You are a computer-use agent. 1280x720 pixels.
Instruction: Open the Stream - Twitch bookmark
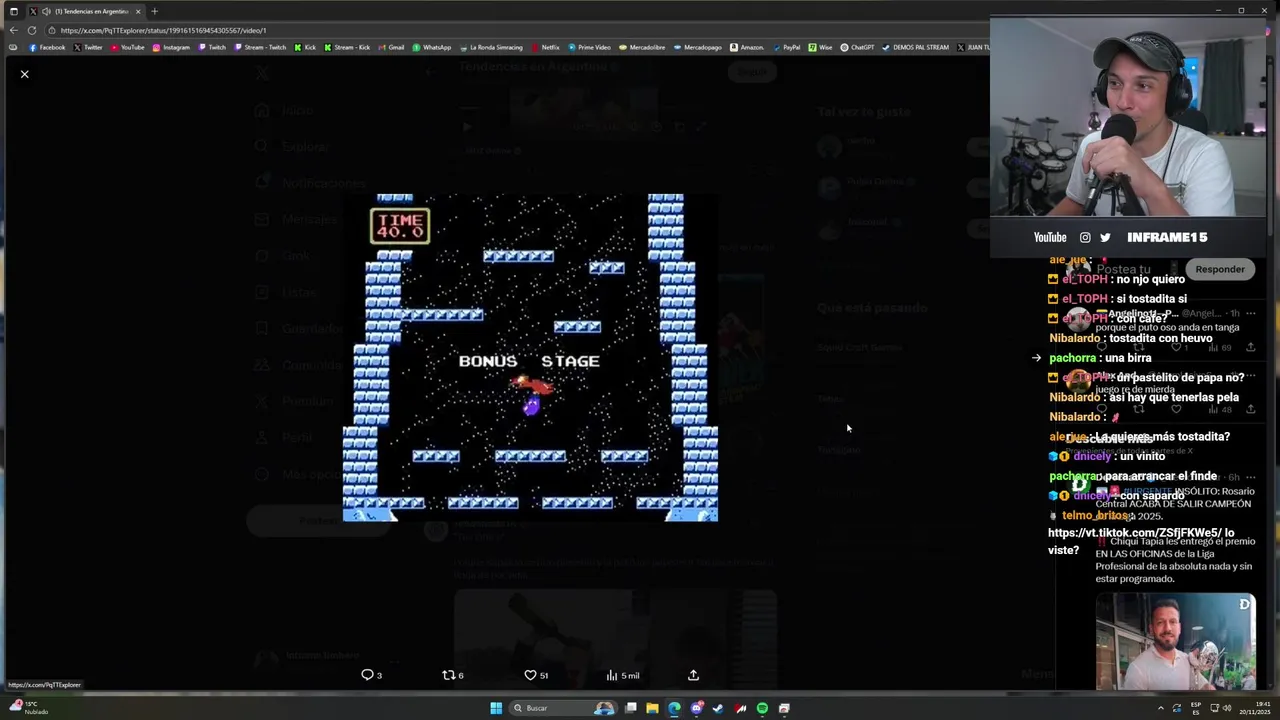pyautogui.click(x=260, y=47)
